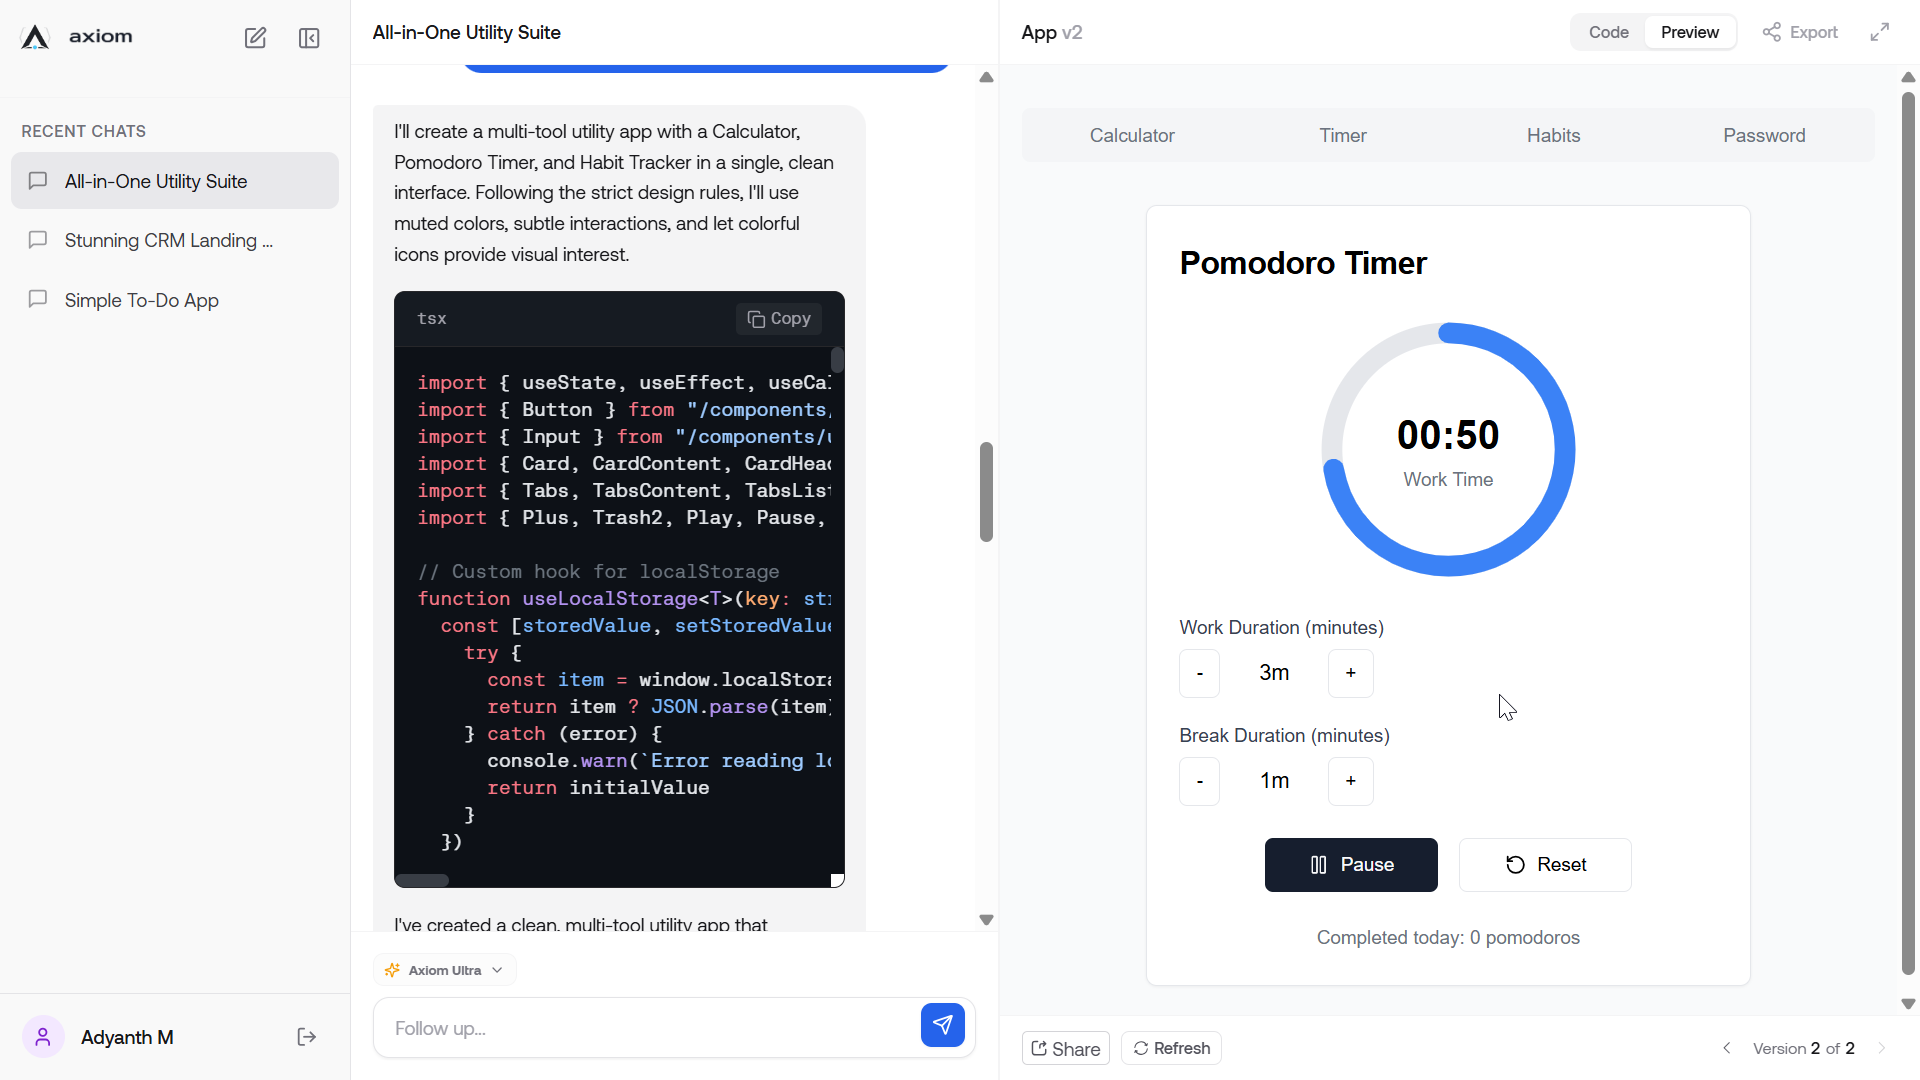Viewport: 1920px width, 1080px height.
Task: Go to previous version arrow
Action: [1727, 1048]
